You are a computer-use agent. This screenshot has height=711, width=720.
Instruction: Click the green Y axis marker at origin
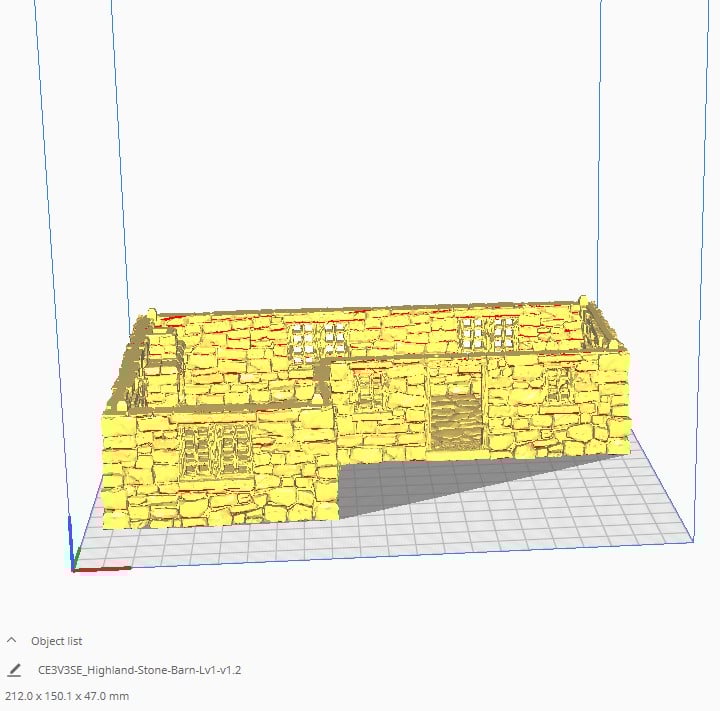click(77, 558)
